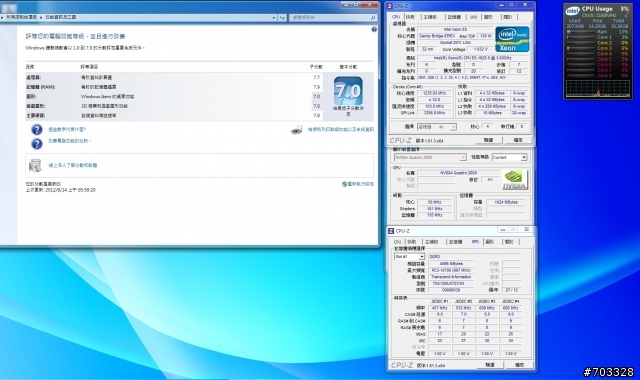
Task: Click the 130 W Max TDP value
Action: (486, 36)
